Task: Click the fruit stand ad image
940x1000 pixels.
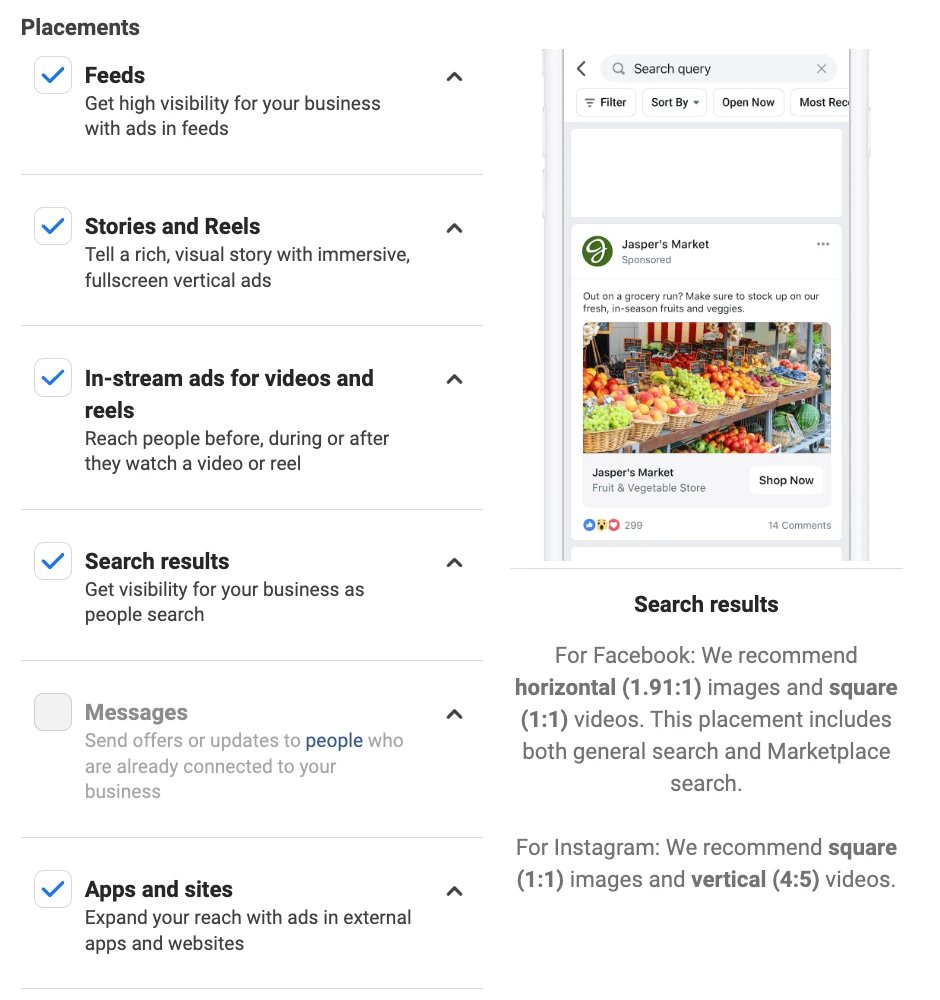Action: click(706, 387)
